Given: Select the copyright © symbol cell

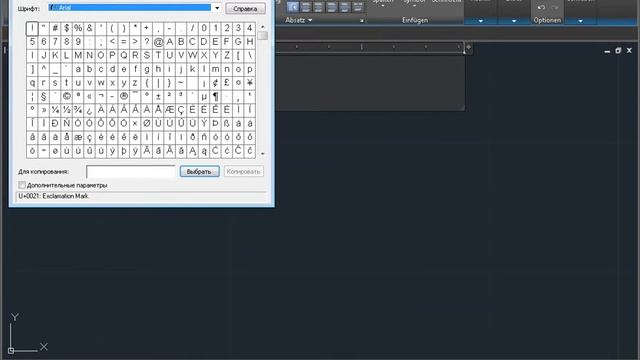Looking at the screenshot, I should [x=67, y=96].
